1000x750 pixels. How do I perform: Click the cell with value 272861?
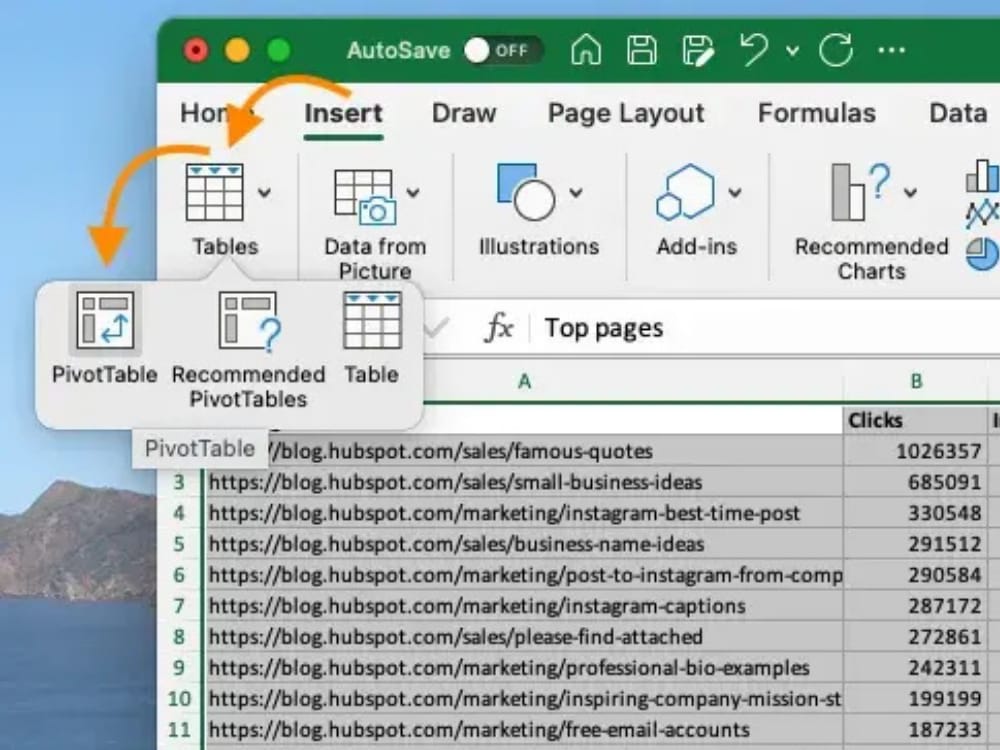916,637
